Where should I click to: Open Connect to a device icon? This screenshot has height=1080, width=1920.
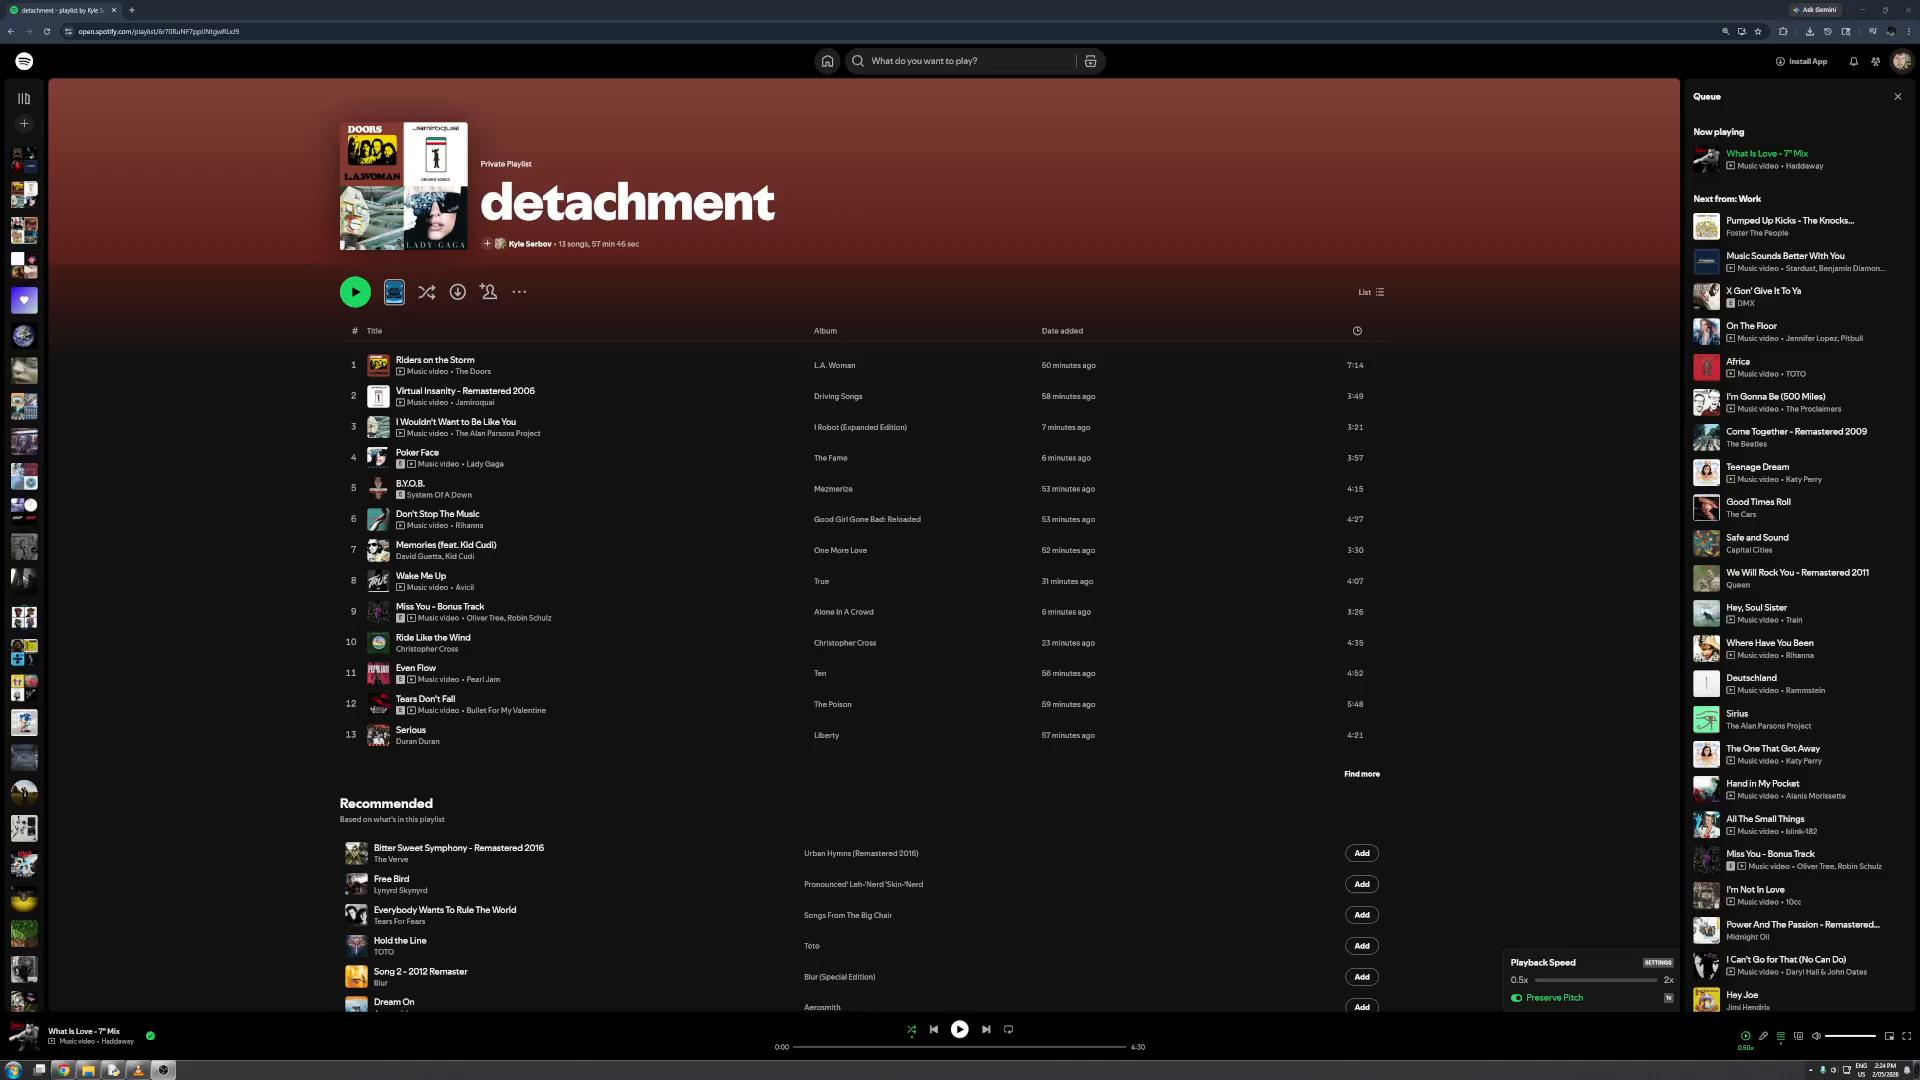[x=1798, y=1036]
